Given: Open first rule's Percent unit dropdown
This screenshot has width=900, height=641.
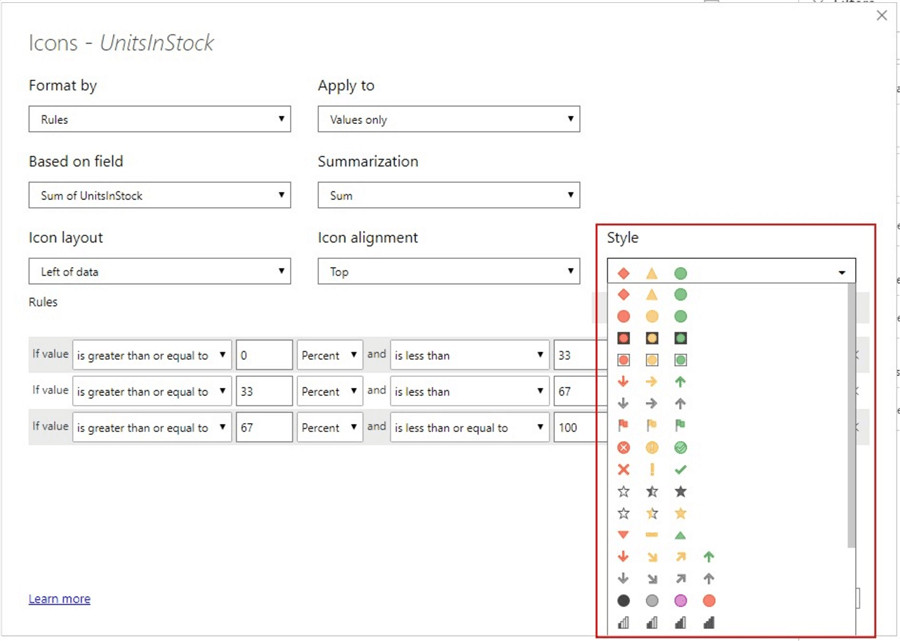Looking at the screenshot, I should pos(330,355).
